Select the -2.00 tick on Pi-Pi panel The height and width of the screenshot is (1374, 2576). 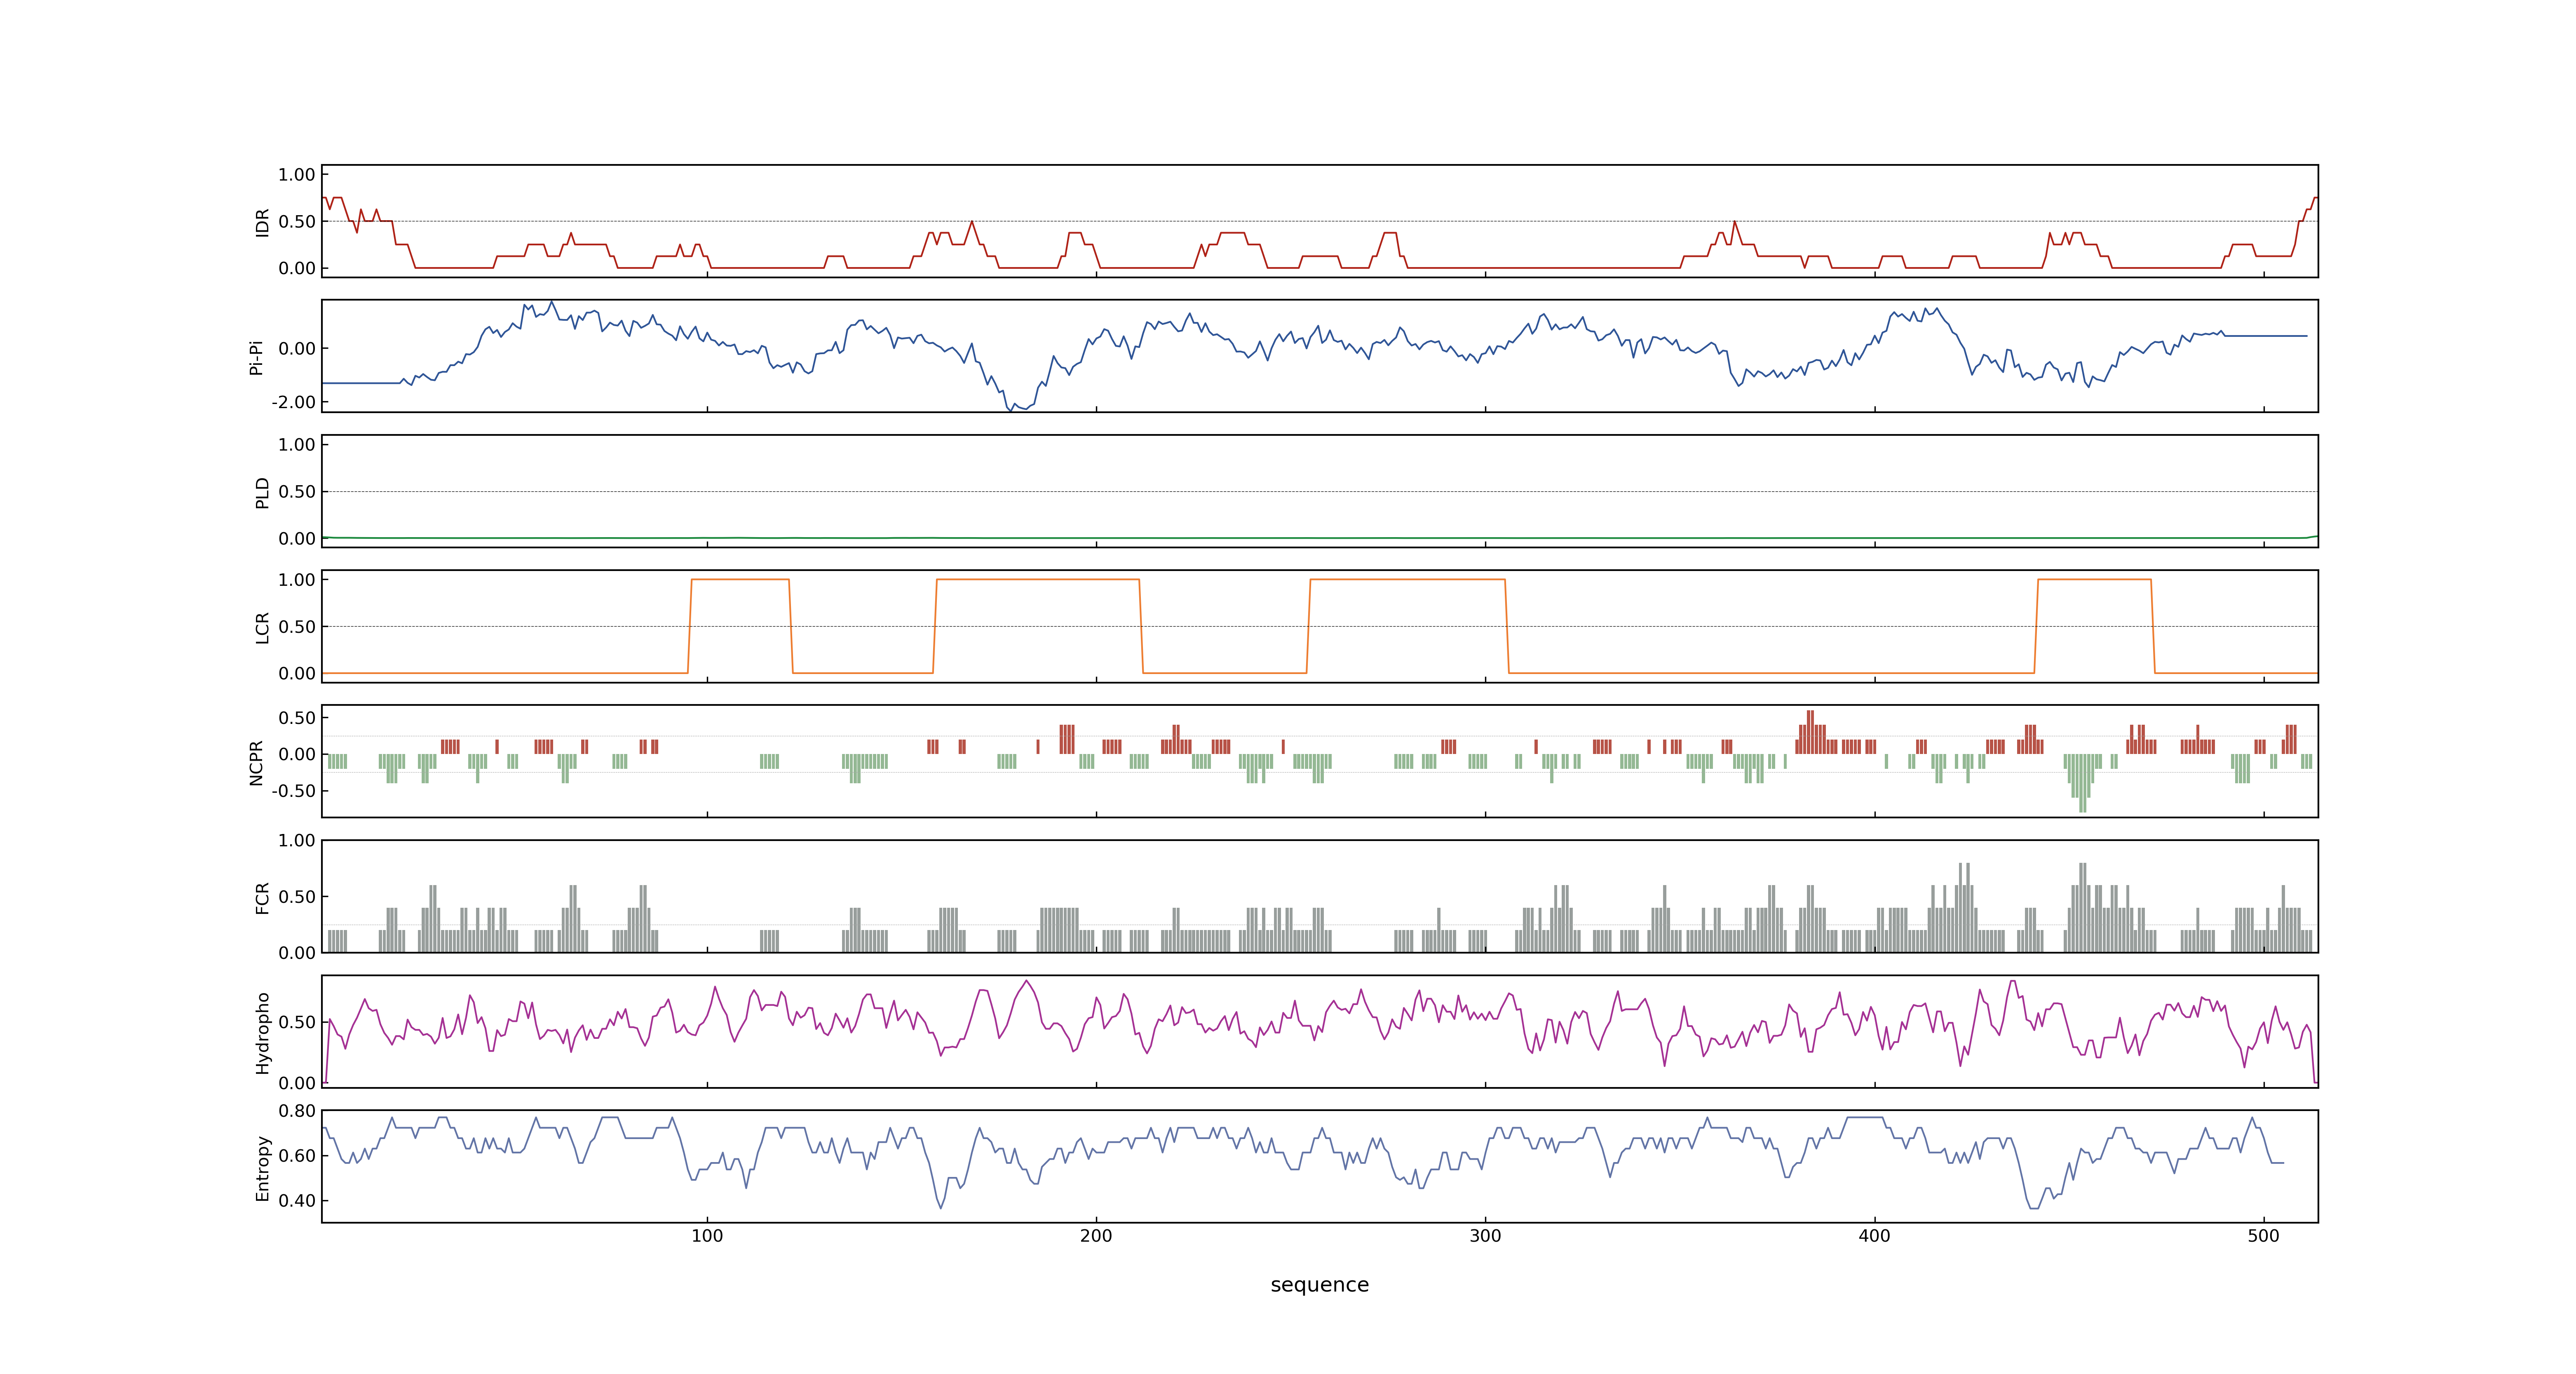coord(293,402)
